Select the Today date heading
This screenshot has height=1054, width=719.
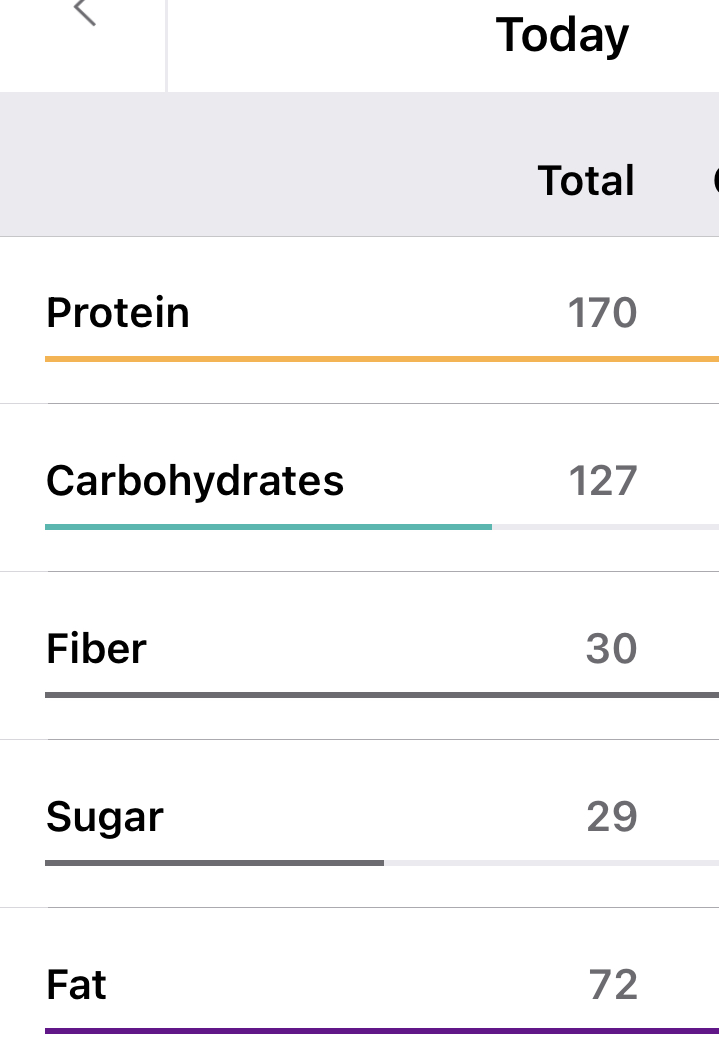click(562, 37)
